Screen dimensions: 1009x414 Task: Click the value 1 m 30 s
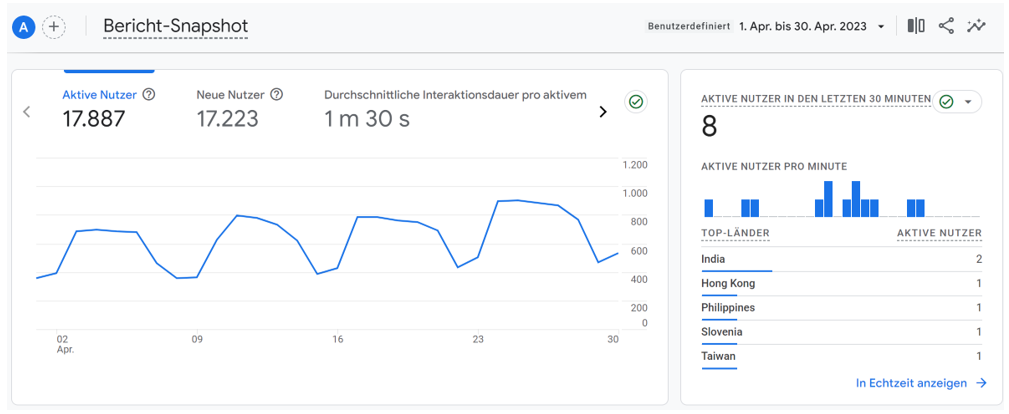point(367,119)
